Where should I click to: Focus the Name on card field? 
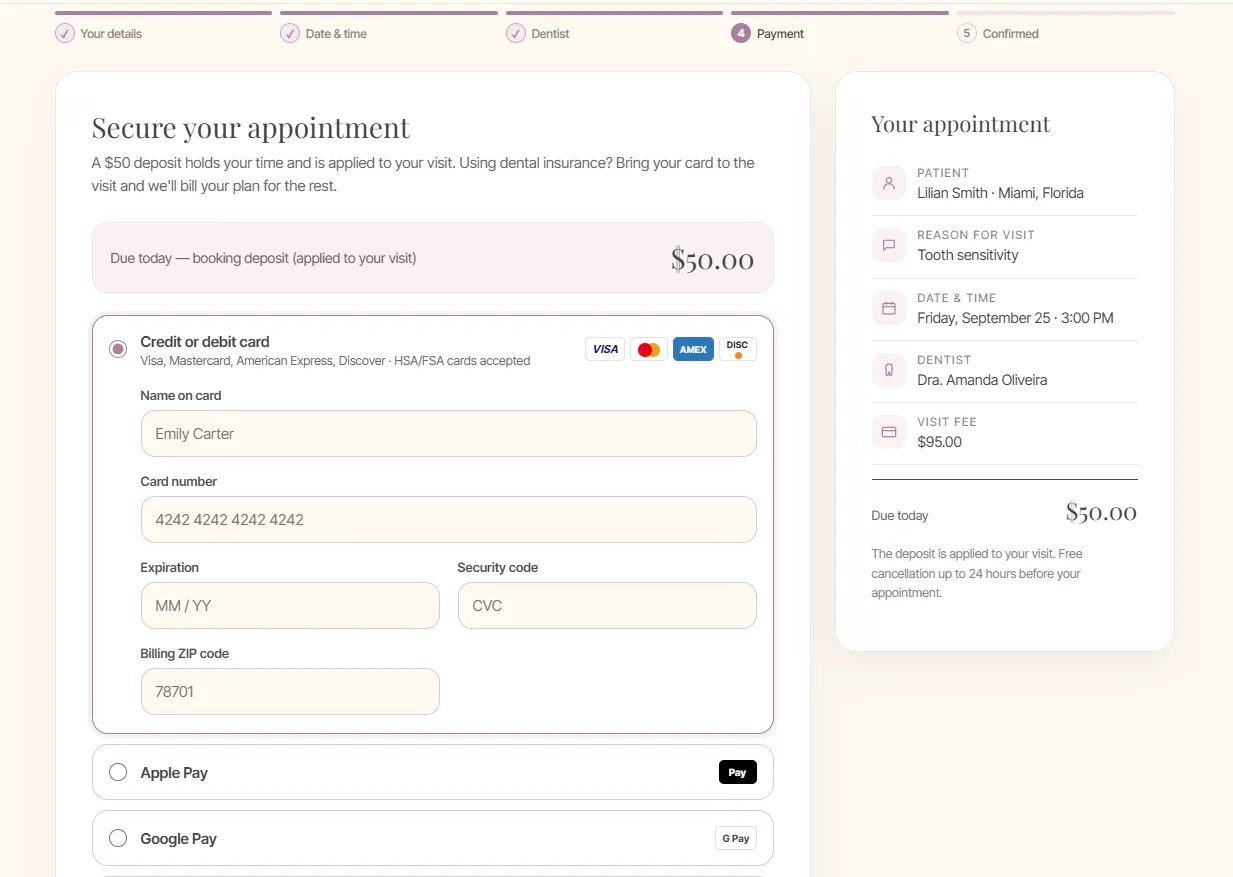448,433
